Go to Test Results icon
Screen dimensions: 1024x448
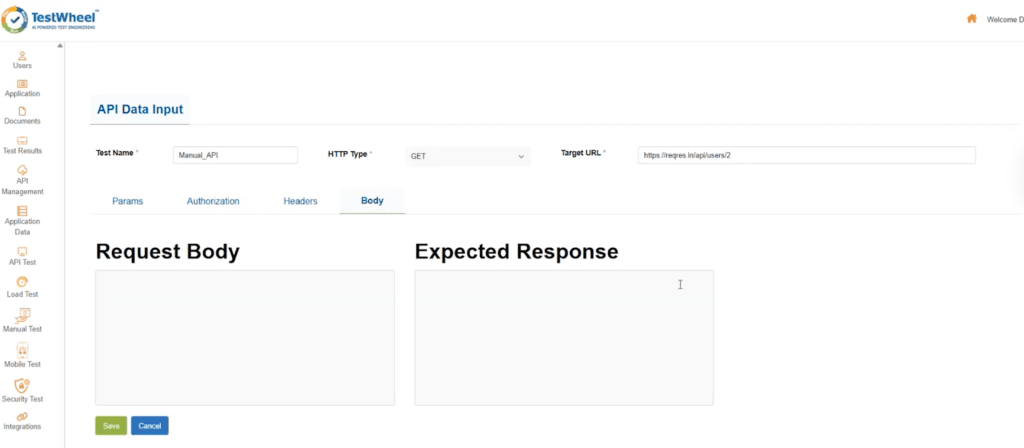click(22, 140)
